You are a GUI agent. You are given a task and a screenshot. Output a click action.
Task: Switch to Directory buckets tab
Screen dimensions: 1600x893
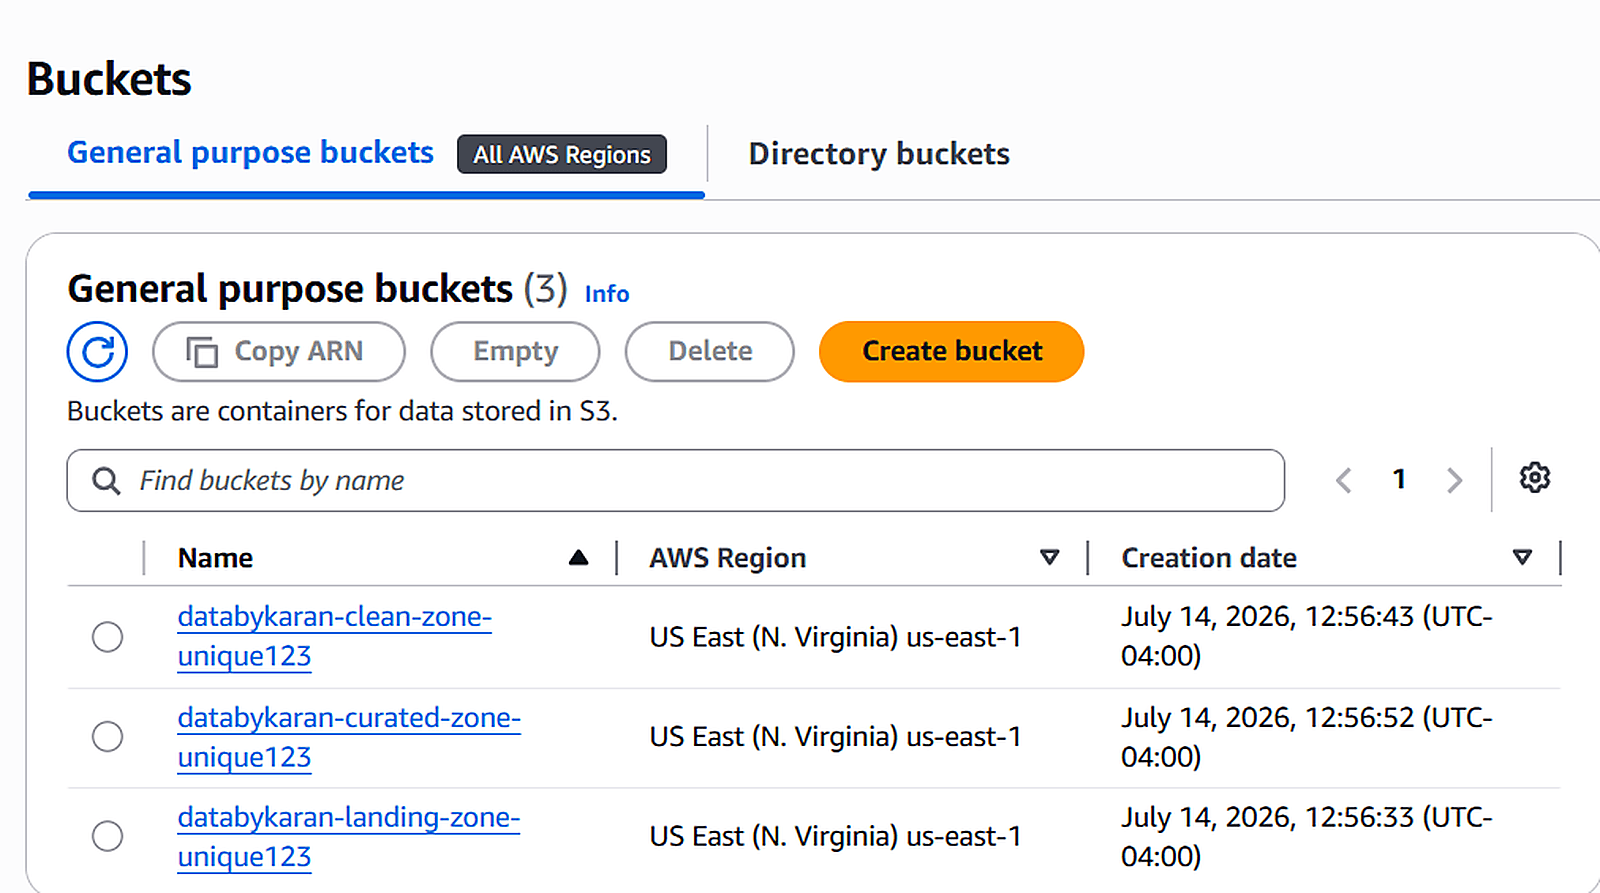[879, 154]
